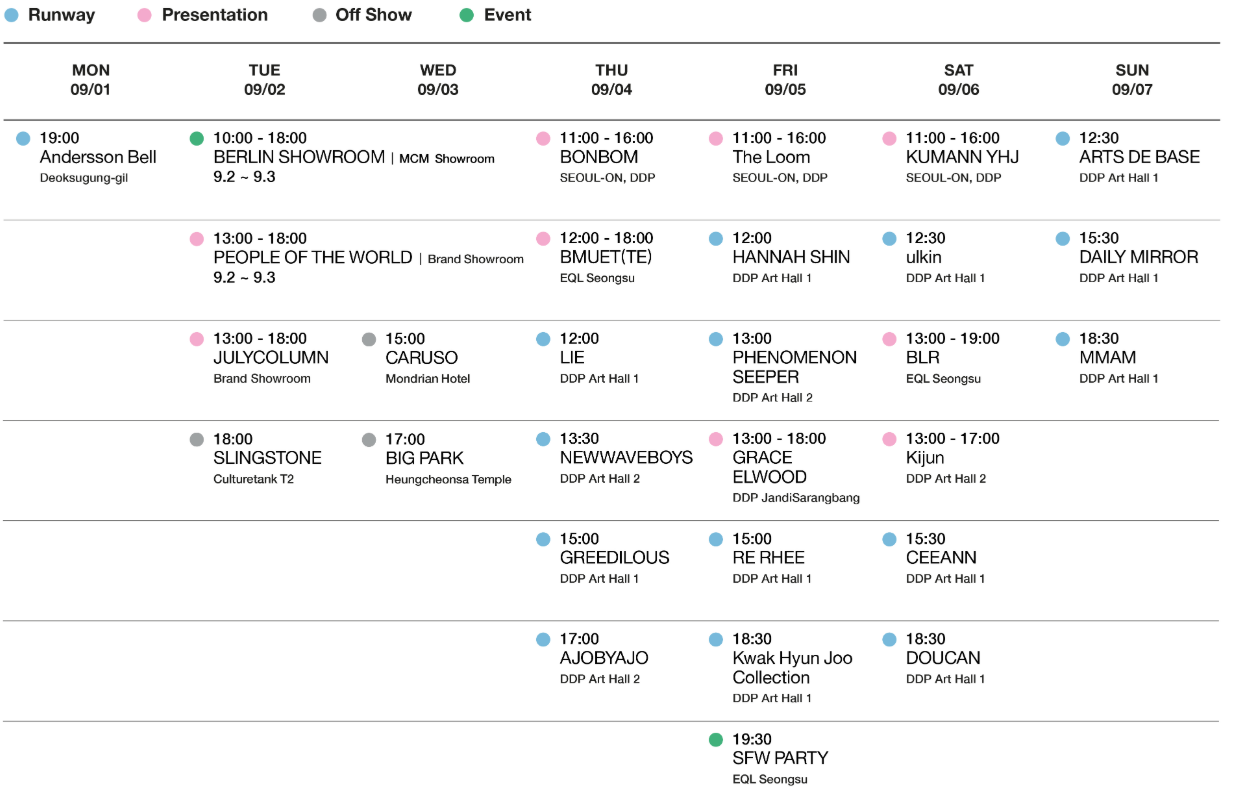Click the blue dot beside AJOBYAJO
This screenshot has height=795, width=1256.
click(x=543, y=639)
